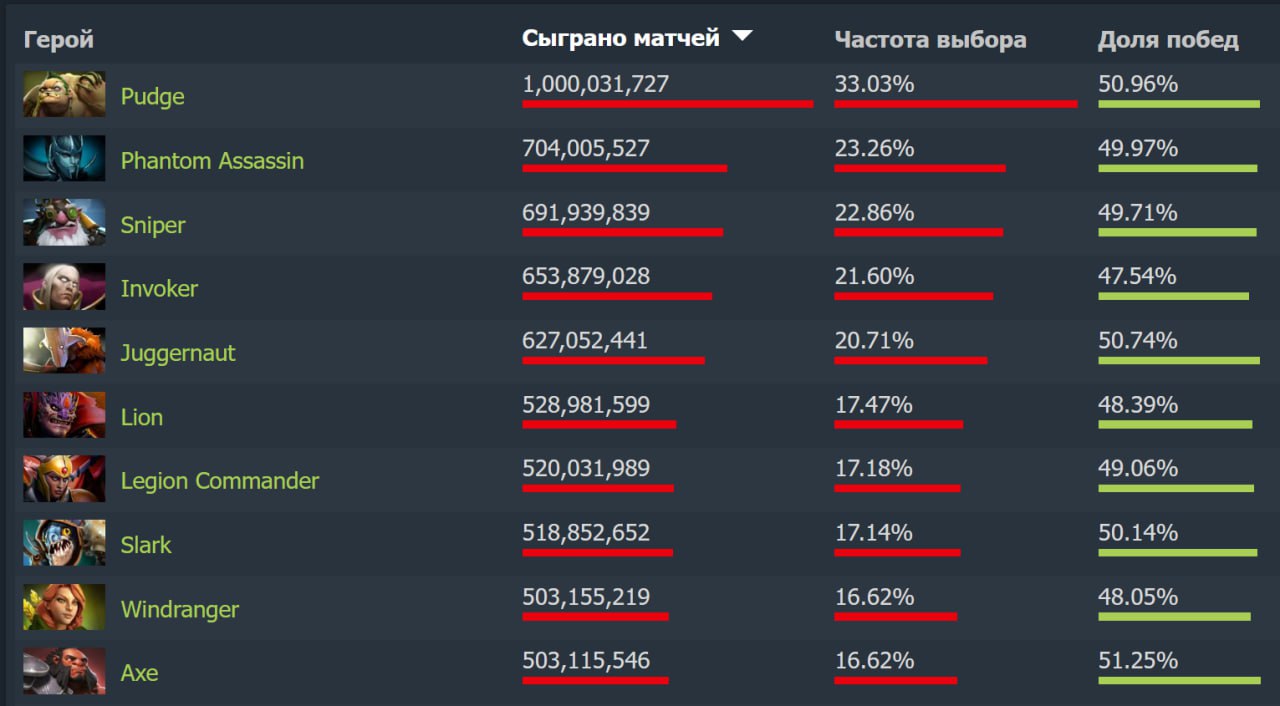The image size is (1280, 706).
Task: Click Axe's green win rate bar
Action: (x=1176, y=681)
